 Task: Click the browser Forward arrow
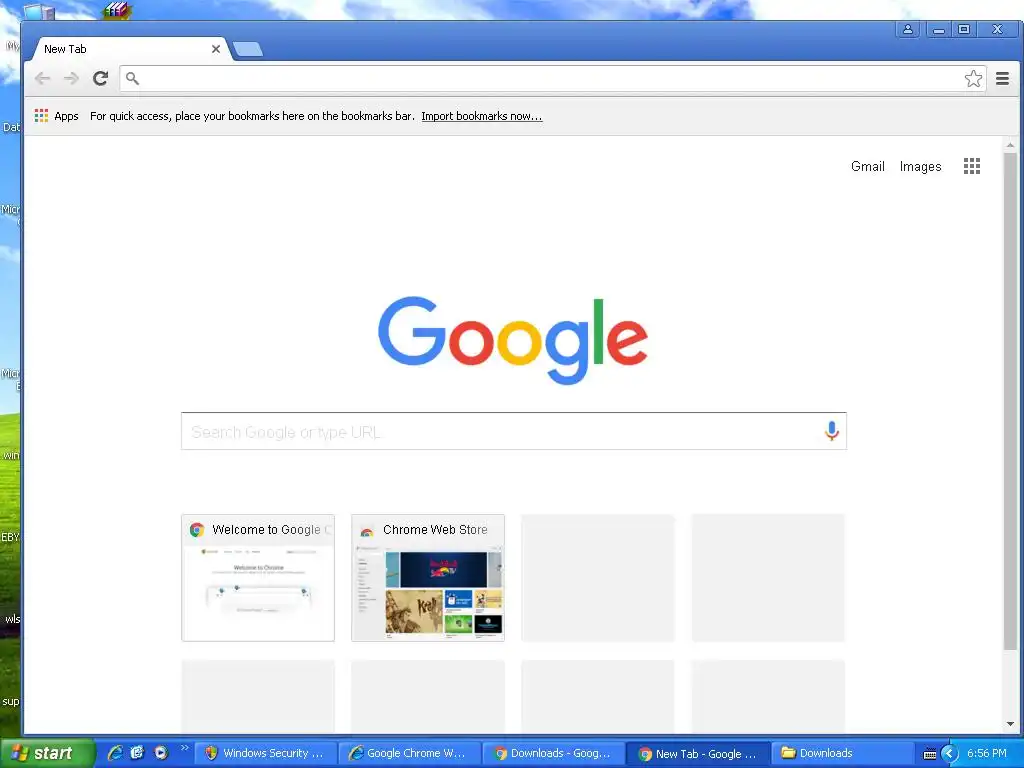pos(71,78)
